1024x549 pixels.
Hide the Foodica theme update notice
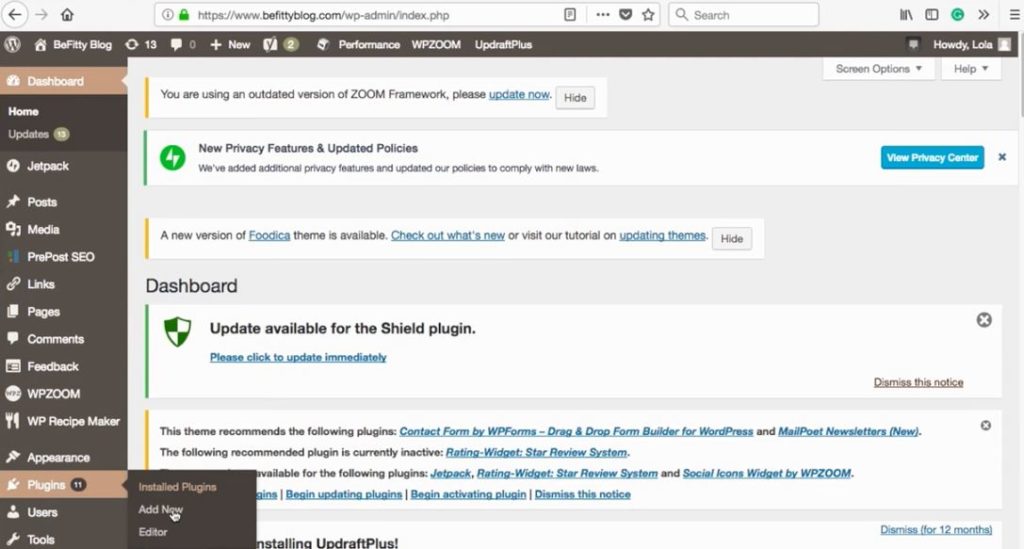pyautogui.click(x=731, y=238)
